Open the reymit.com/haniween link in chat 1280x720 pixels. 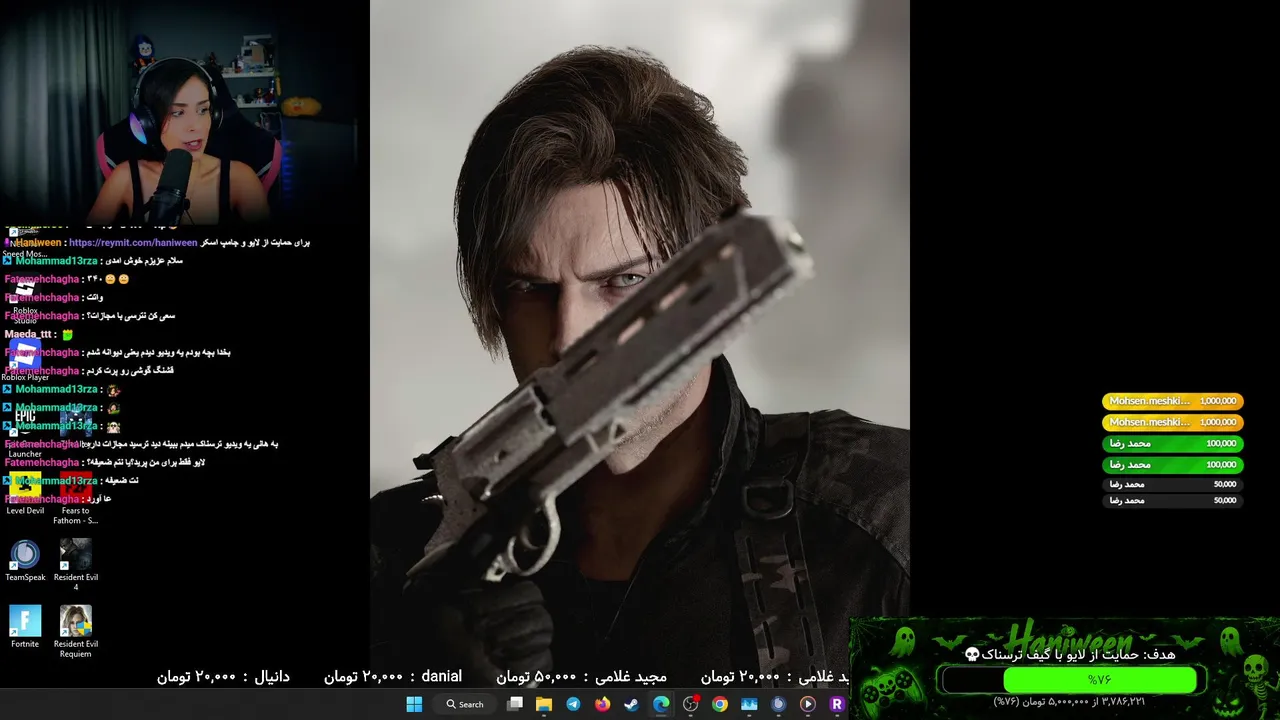(133, 243)
